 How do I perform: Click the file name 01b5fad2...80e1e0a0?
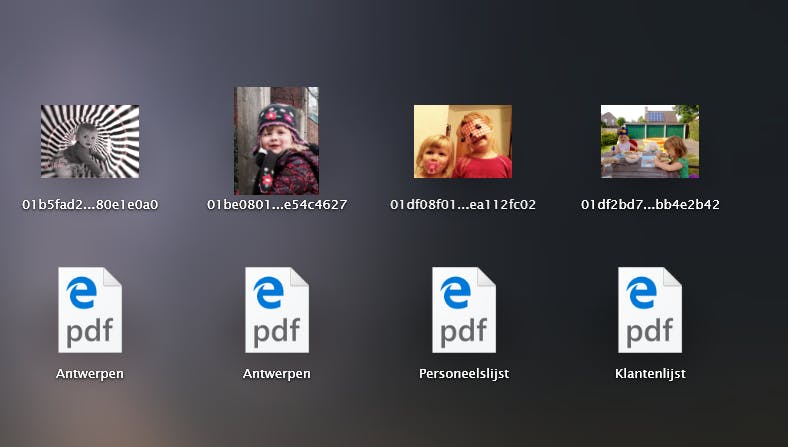(90, 205)
